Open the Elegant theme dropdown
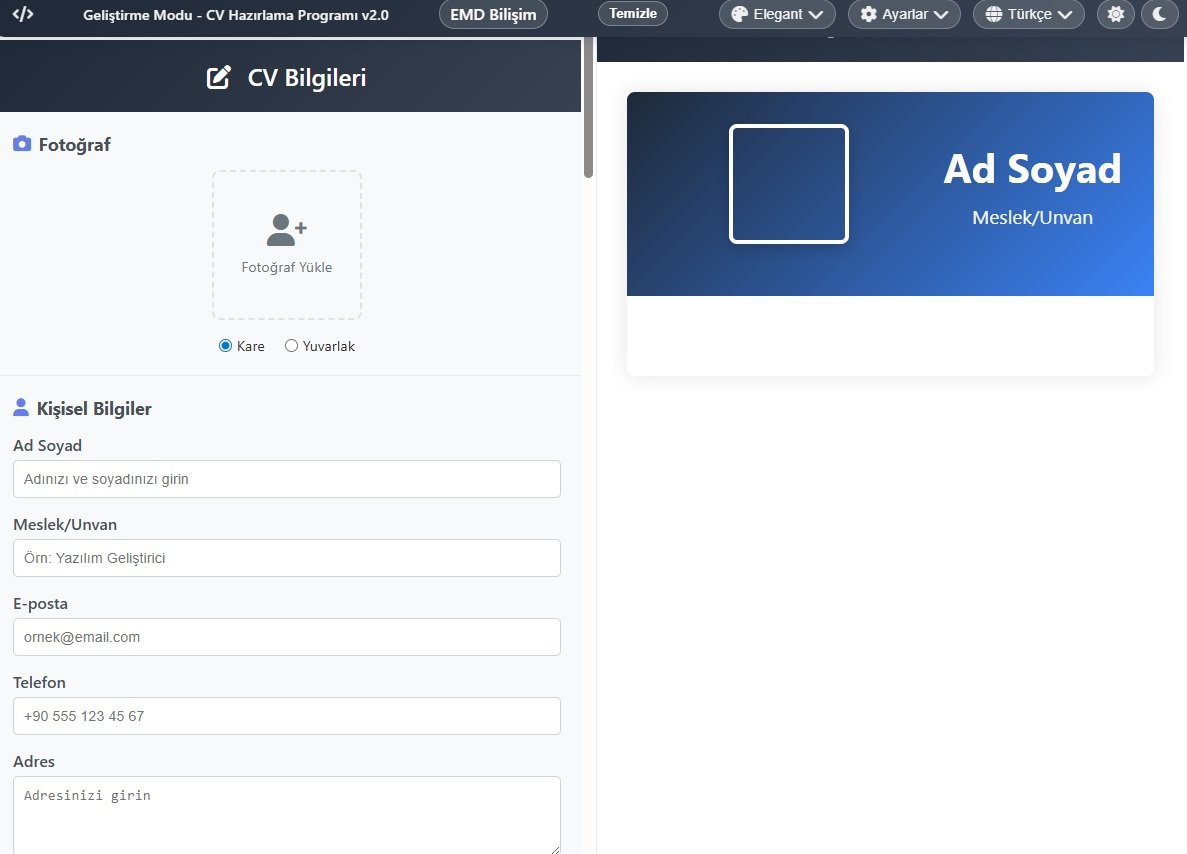The height and width of the screenshot is (854, 1187). pyautogui.click(x=777, y=14)
